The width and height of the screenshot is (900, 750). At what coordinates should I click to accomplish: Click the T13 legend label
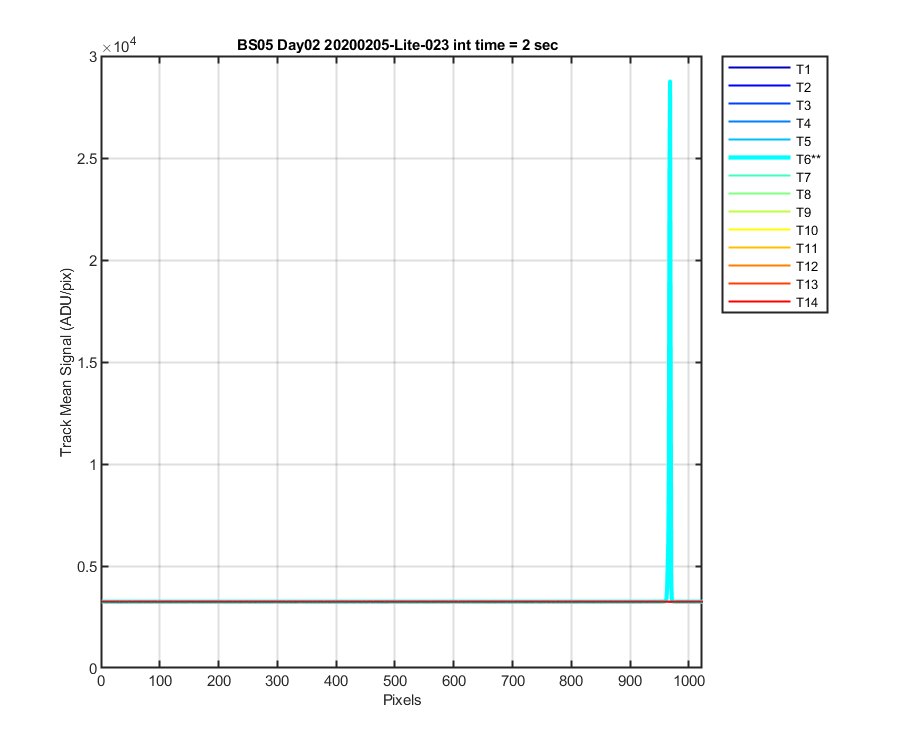[807, 285]
